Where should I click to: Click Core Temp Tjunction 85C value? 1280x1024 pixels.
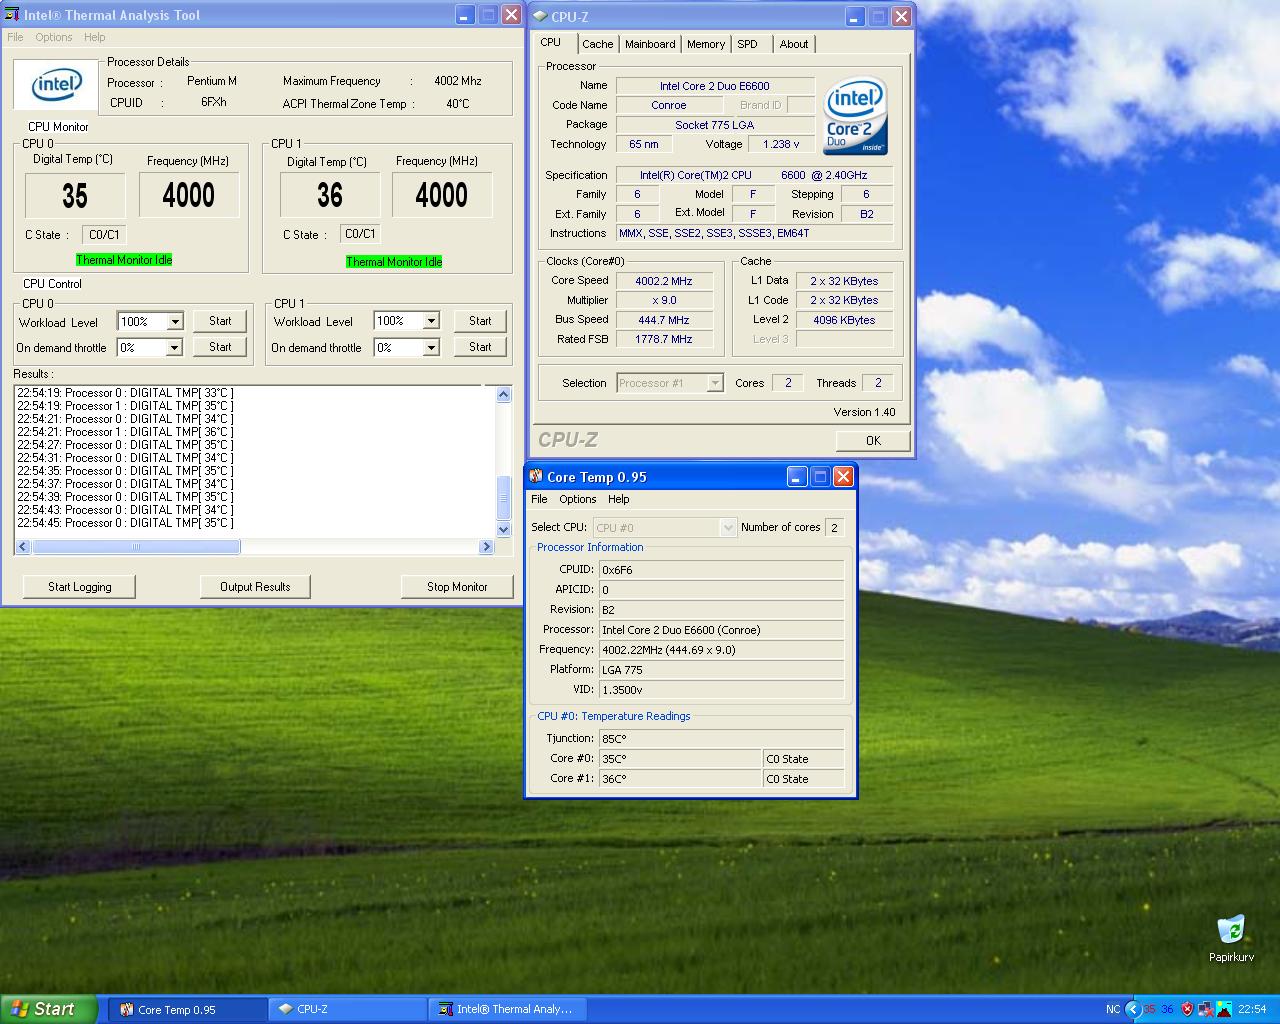(x=721, y=739)
